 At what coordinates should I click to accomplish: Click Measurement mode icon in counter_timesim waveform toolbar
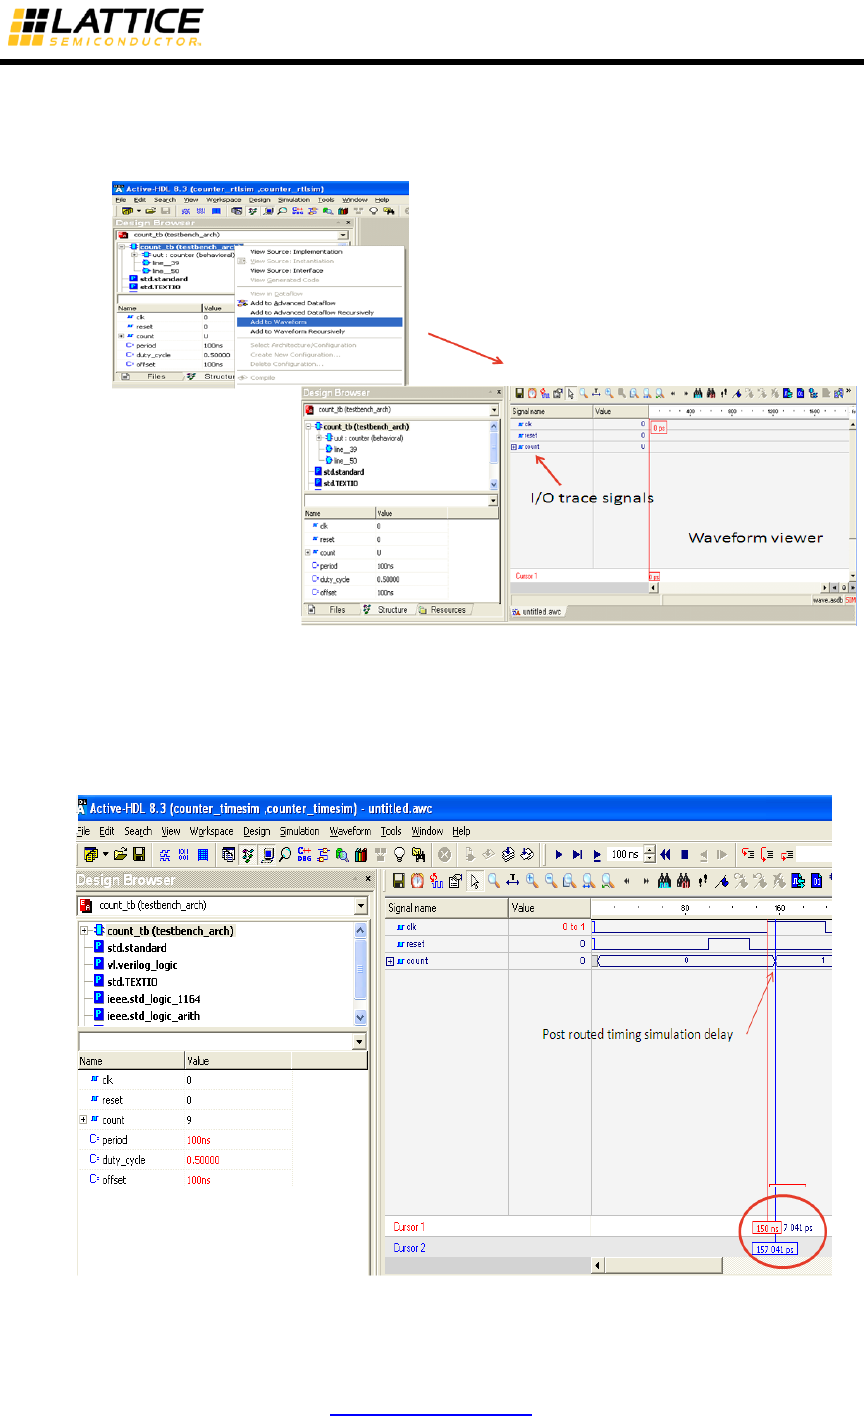click(512, 881)
